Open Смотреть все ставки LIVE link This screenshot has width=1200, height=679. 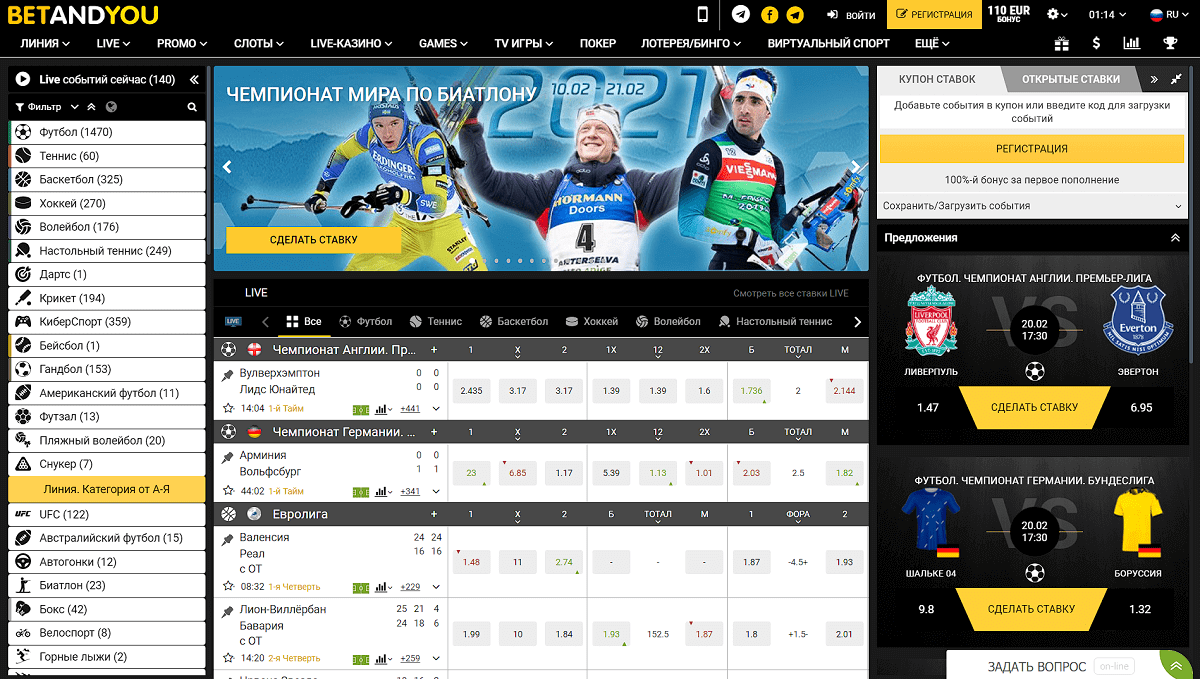(790, 293)
